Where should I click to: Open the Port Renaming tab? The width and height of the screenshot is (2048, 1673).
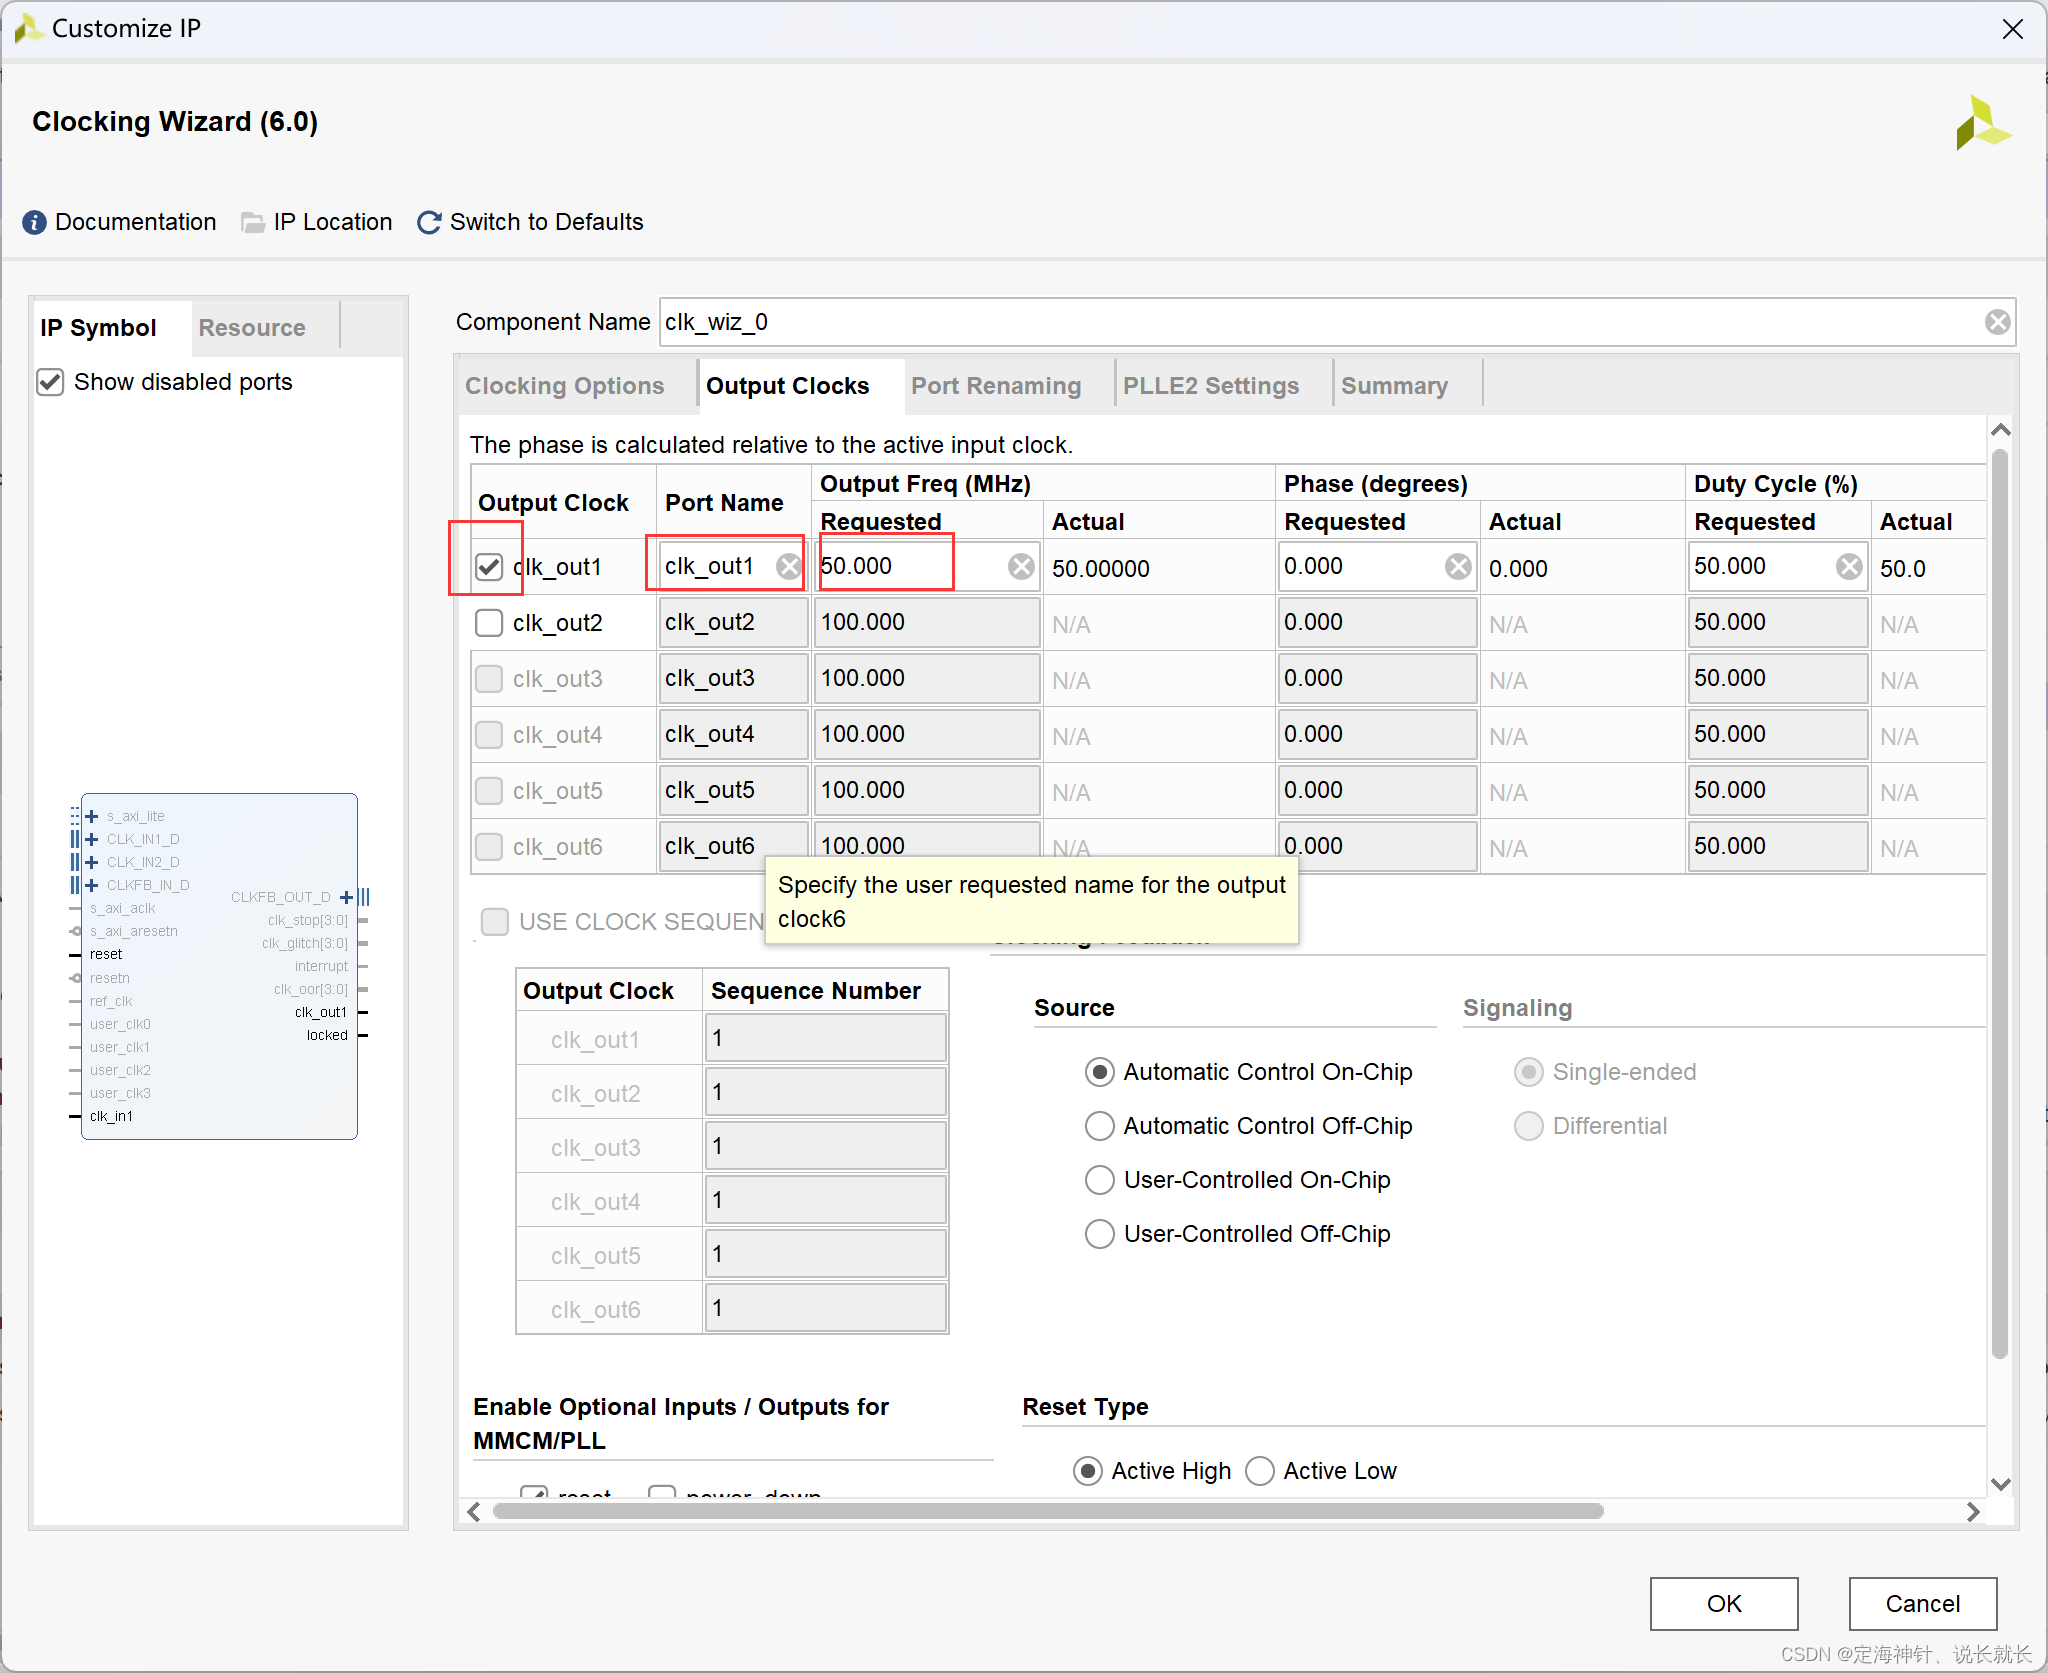(x=995, y=386)
